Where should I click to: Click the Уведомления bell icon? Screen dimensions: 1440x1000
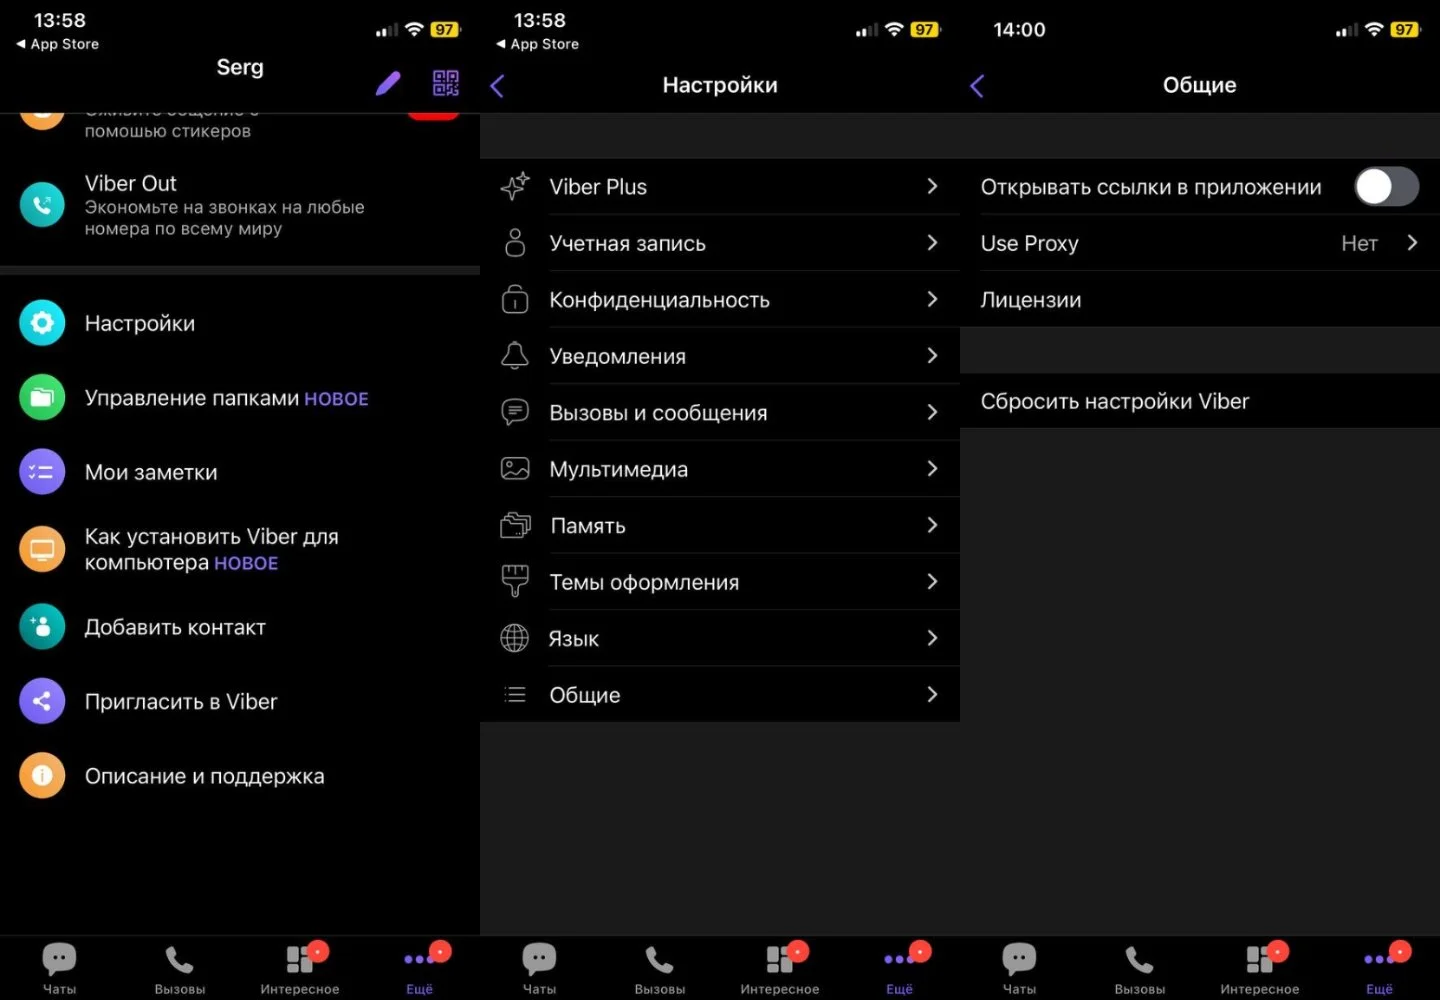[515, 355]
